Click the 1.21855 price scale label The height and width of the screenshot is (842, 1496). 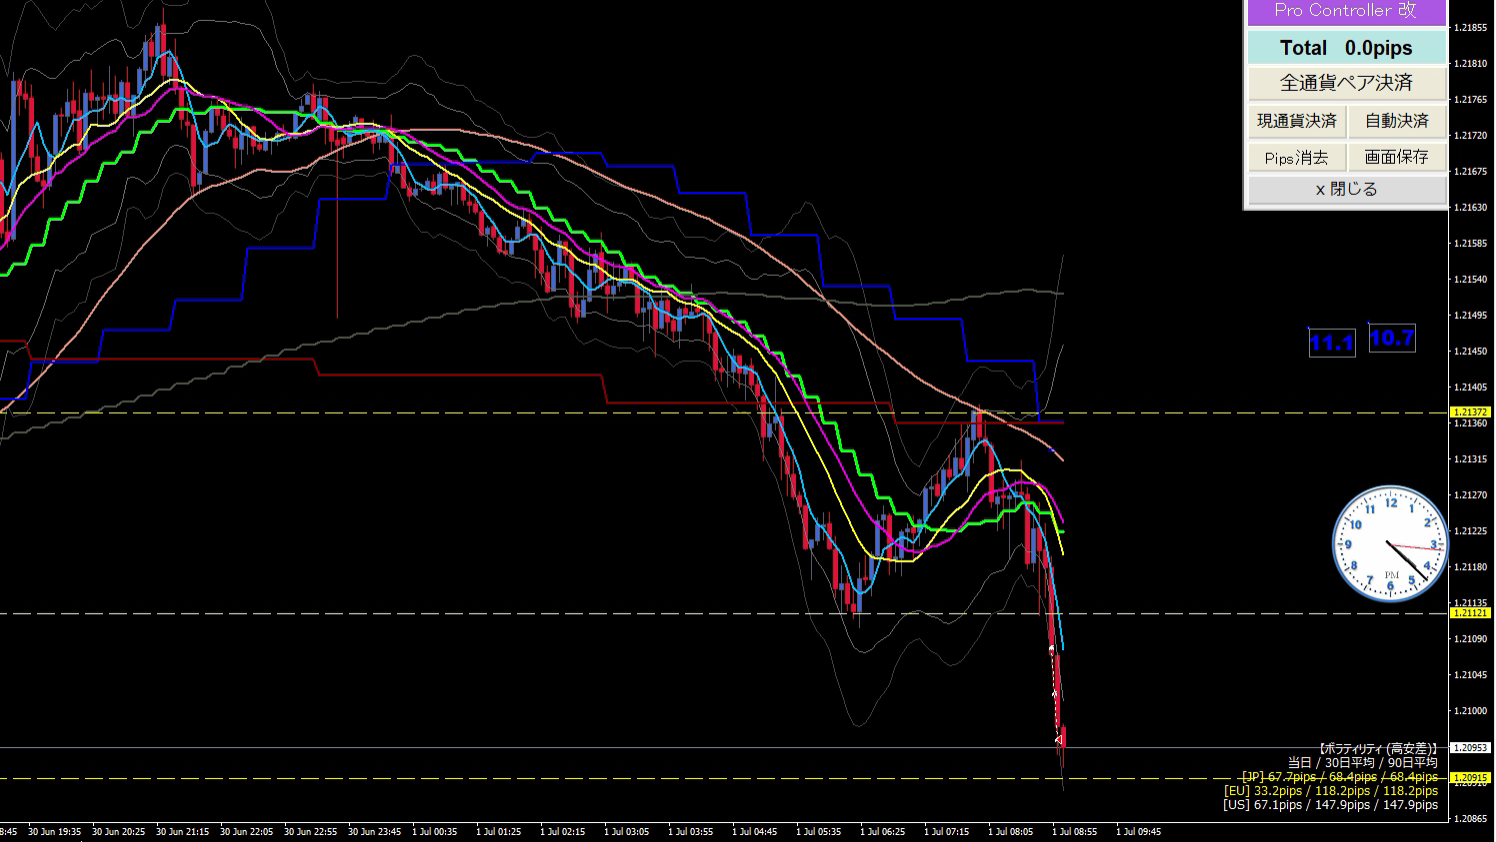click(x=1470, y=28)
